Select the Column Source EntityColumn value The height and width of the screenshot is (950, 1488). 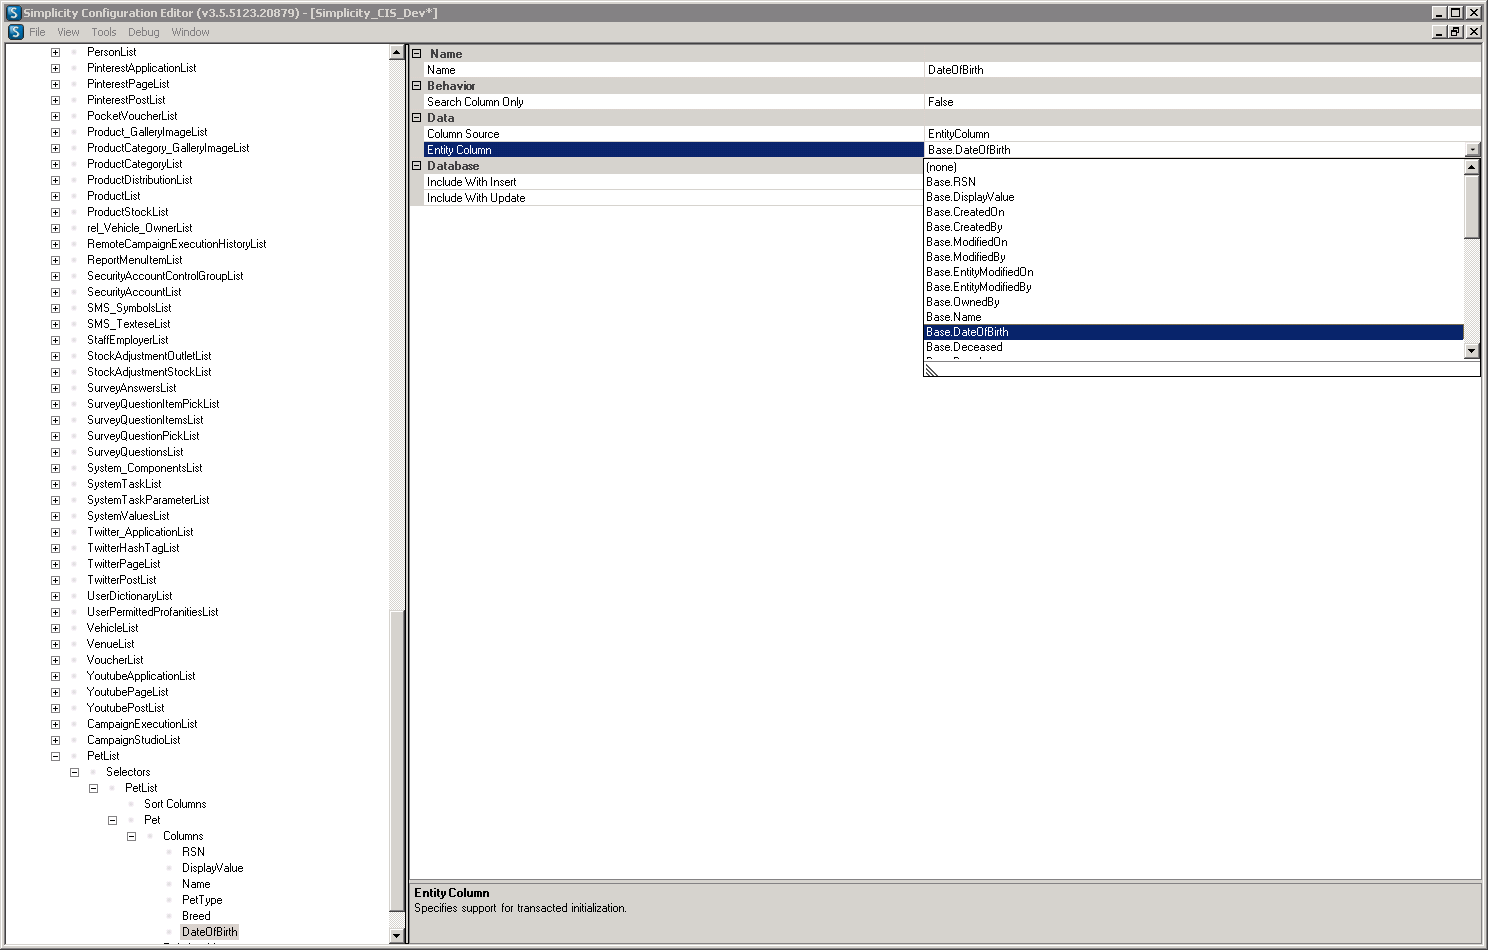click(x=1203, y=134)
